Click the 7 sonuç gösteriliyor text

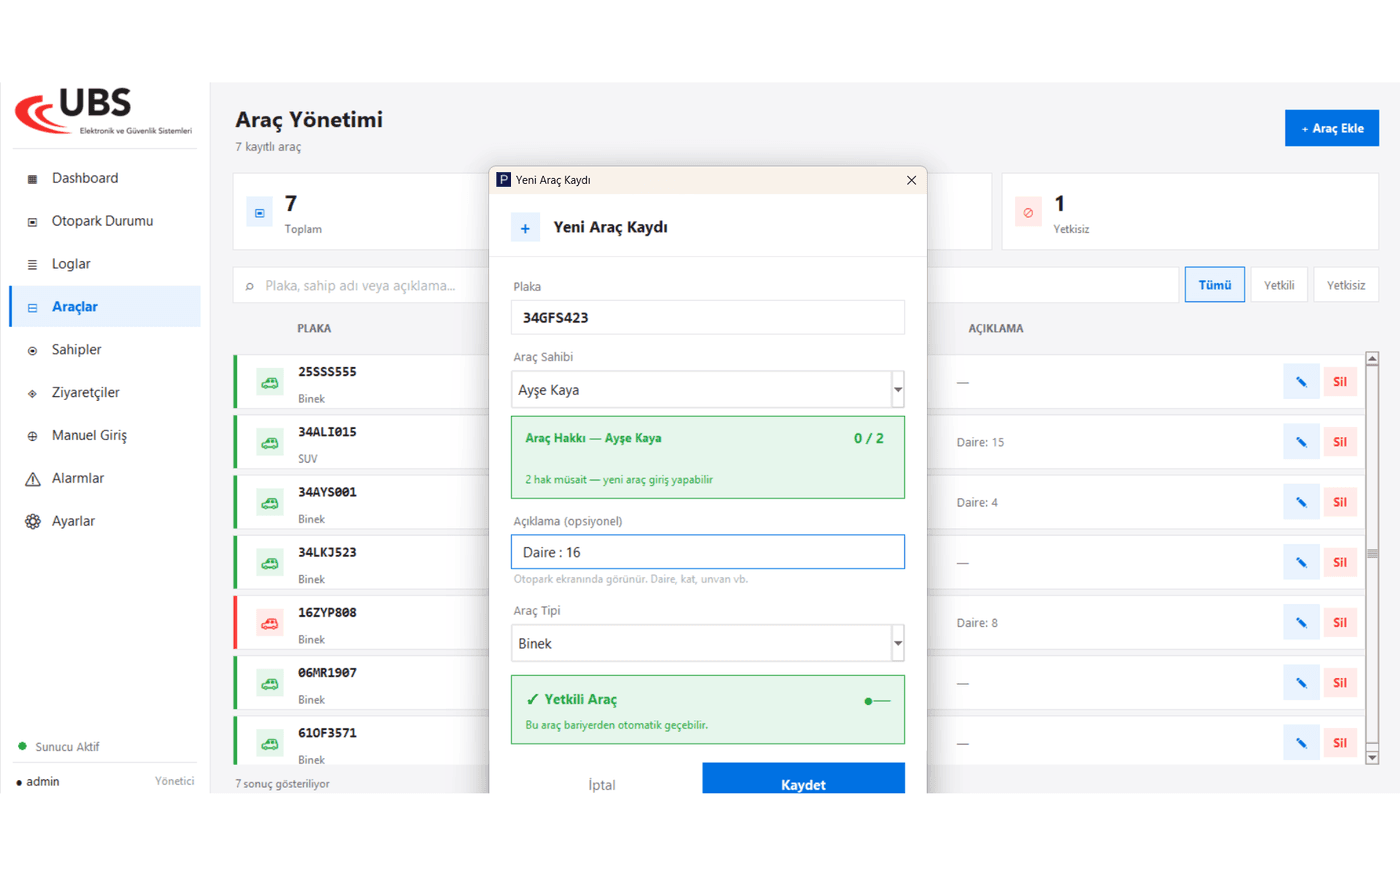click(282, 784)
